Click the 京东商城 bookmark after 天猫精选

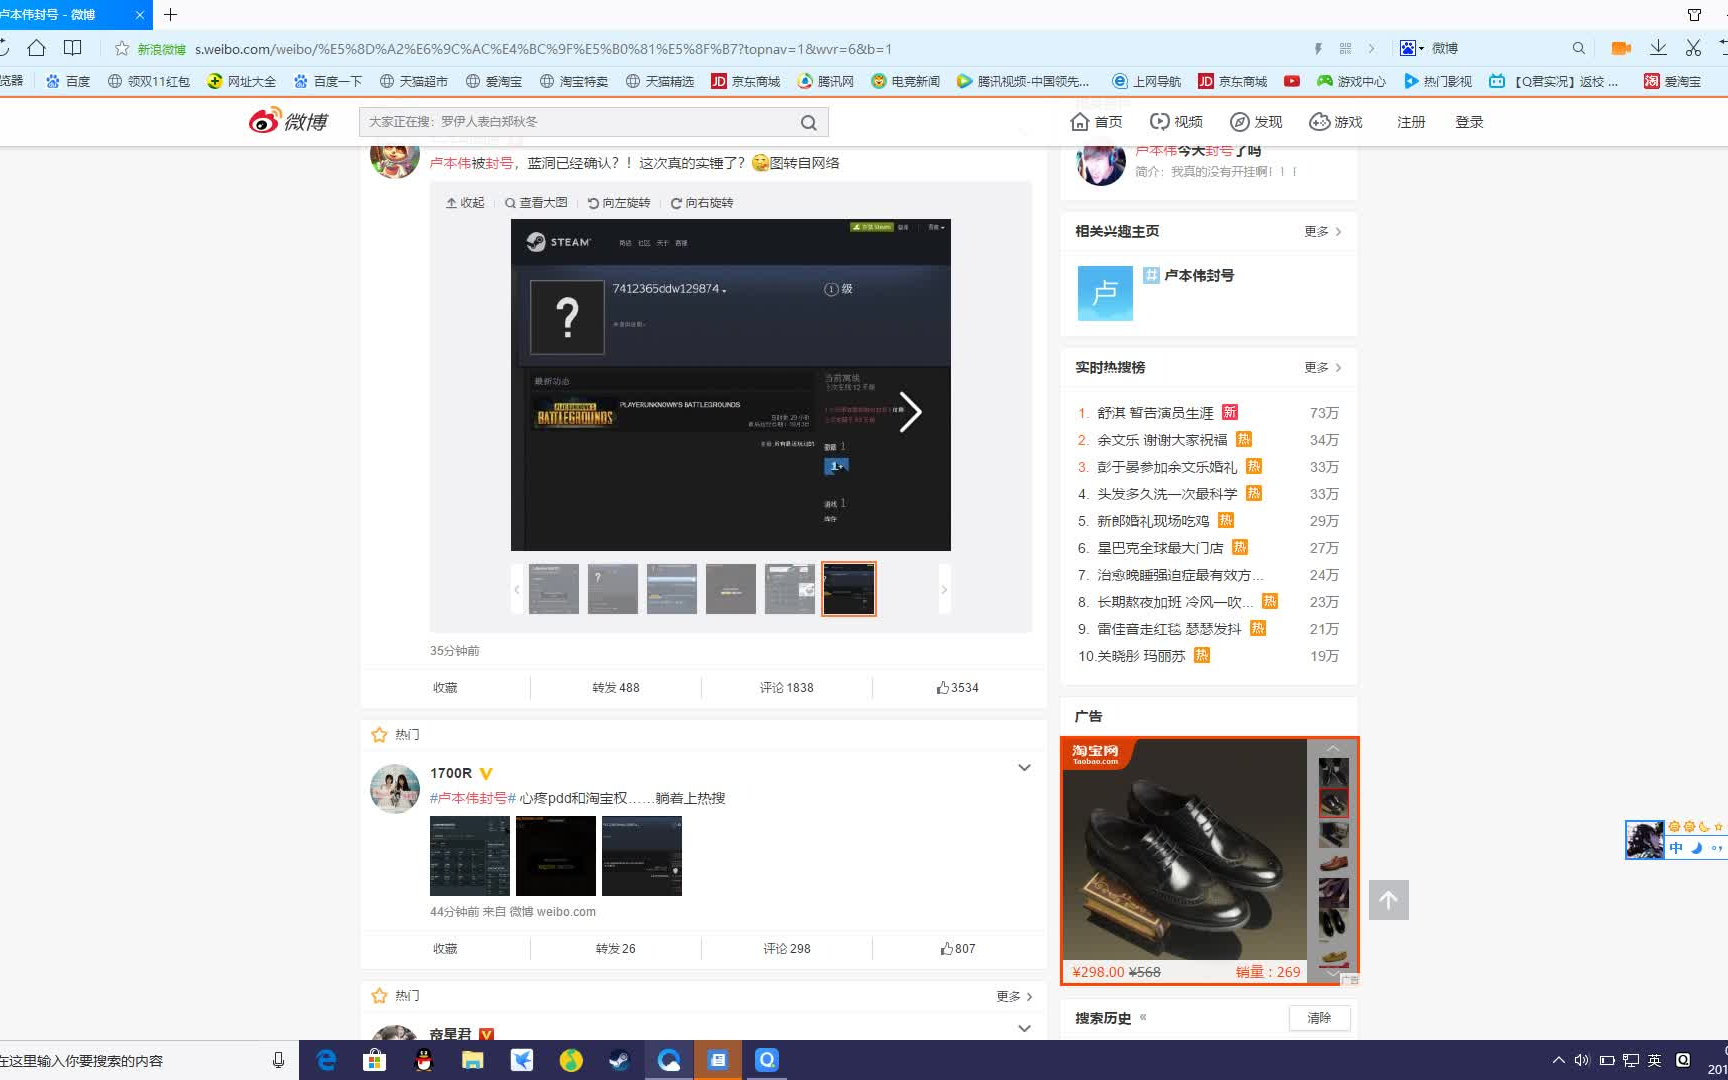click(x=745, y=81)
